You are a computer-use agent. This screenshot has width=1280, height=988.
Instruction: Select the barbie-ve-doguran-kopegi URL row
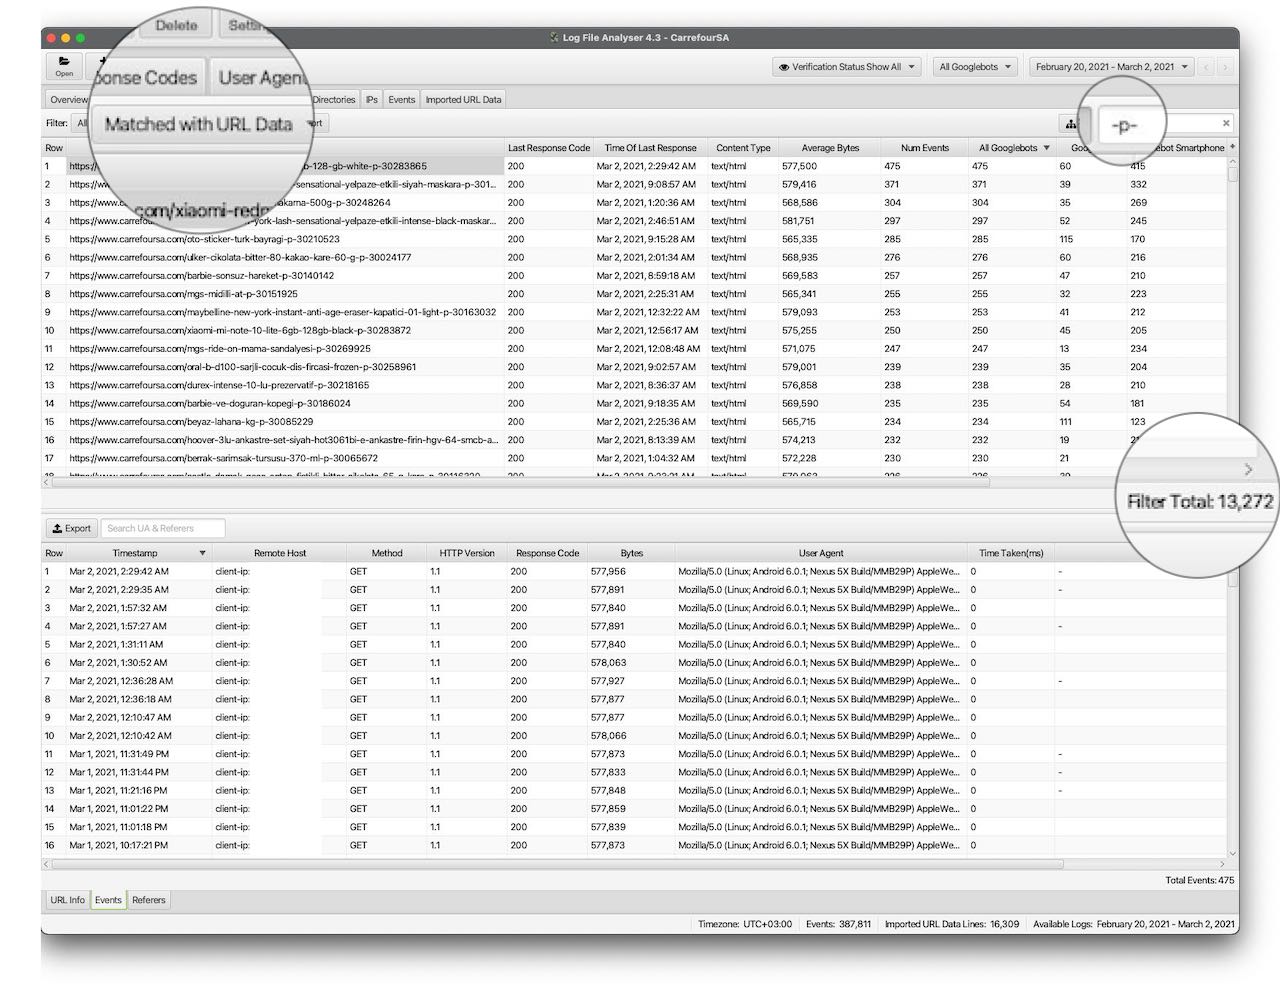634,403
